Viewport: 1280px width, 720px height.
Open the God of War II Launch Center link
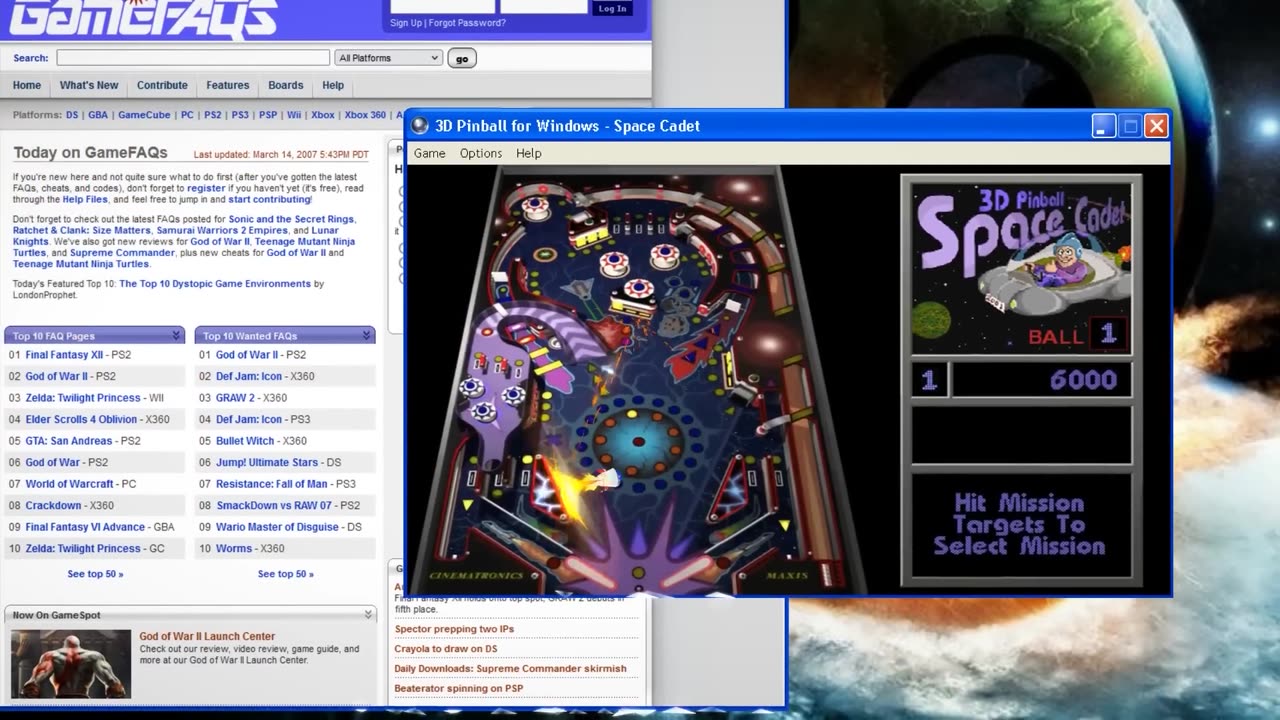coord(207,637)
